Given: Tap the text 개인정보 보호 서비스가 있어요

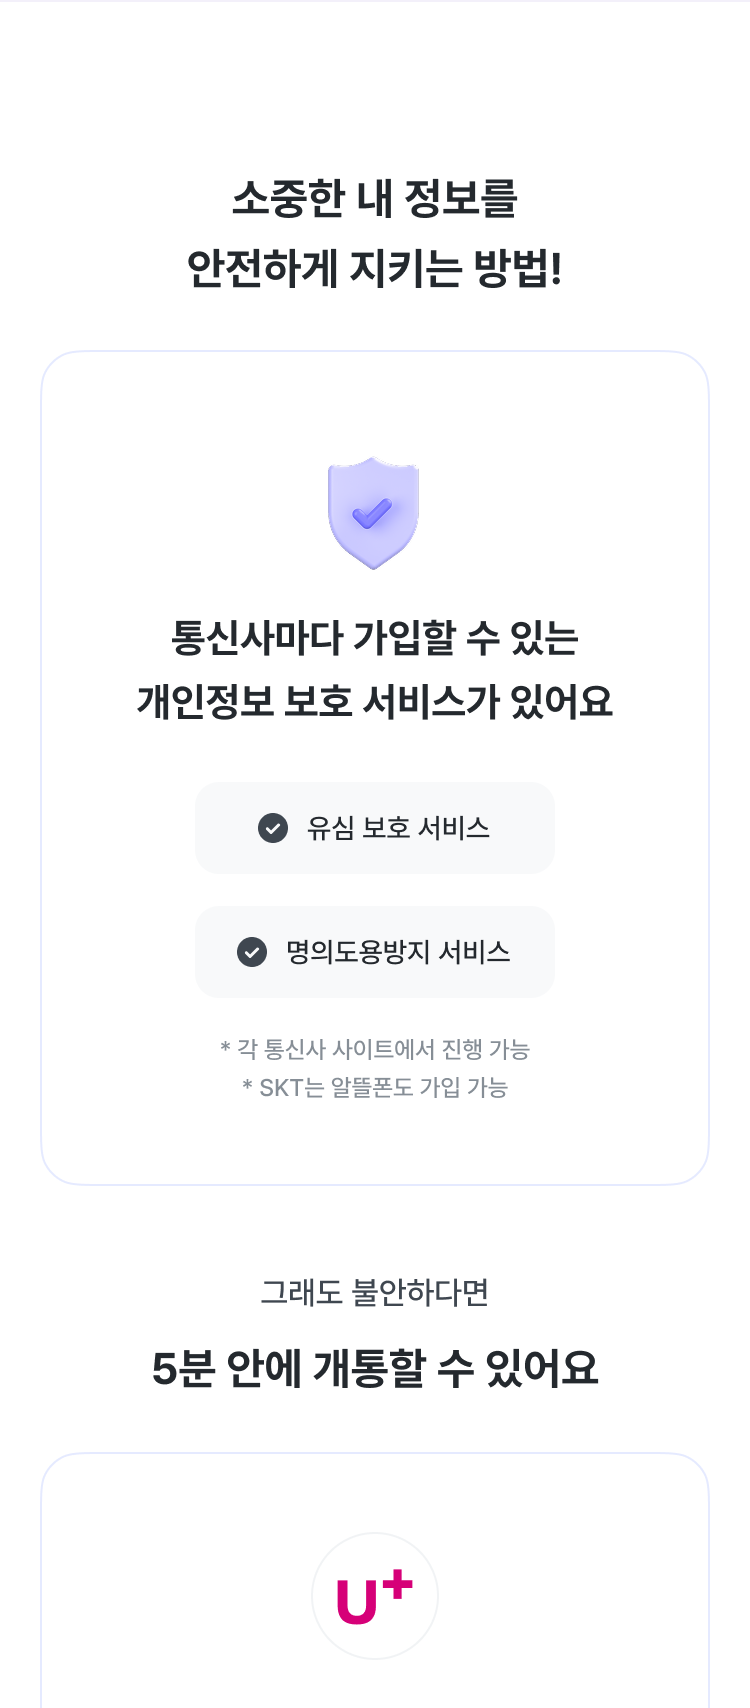Looking at the screenshot, I should coord(375,701).
